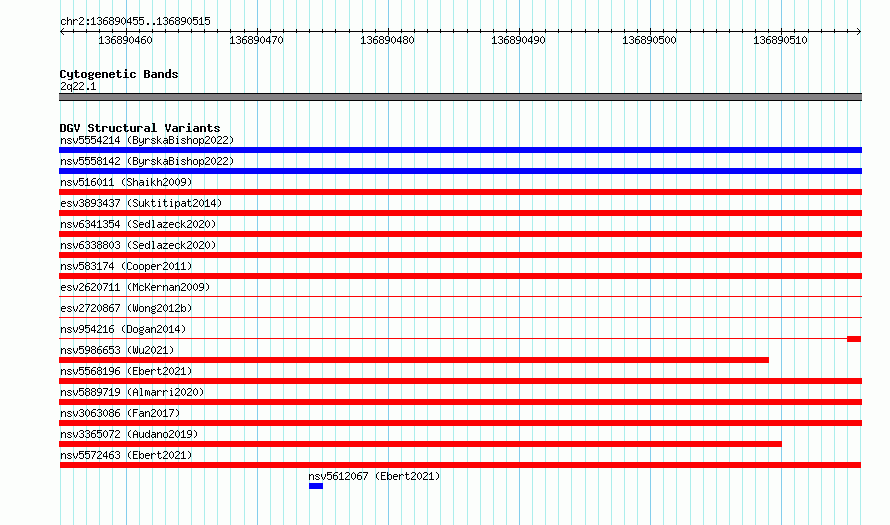The width and height of the screenshot is (890, 525).
Task: Click ruler position 136890460
Action: click(125, 40)
